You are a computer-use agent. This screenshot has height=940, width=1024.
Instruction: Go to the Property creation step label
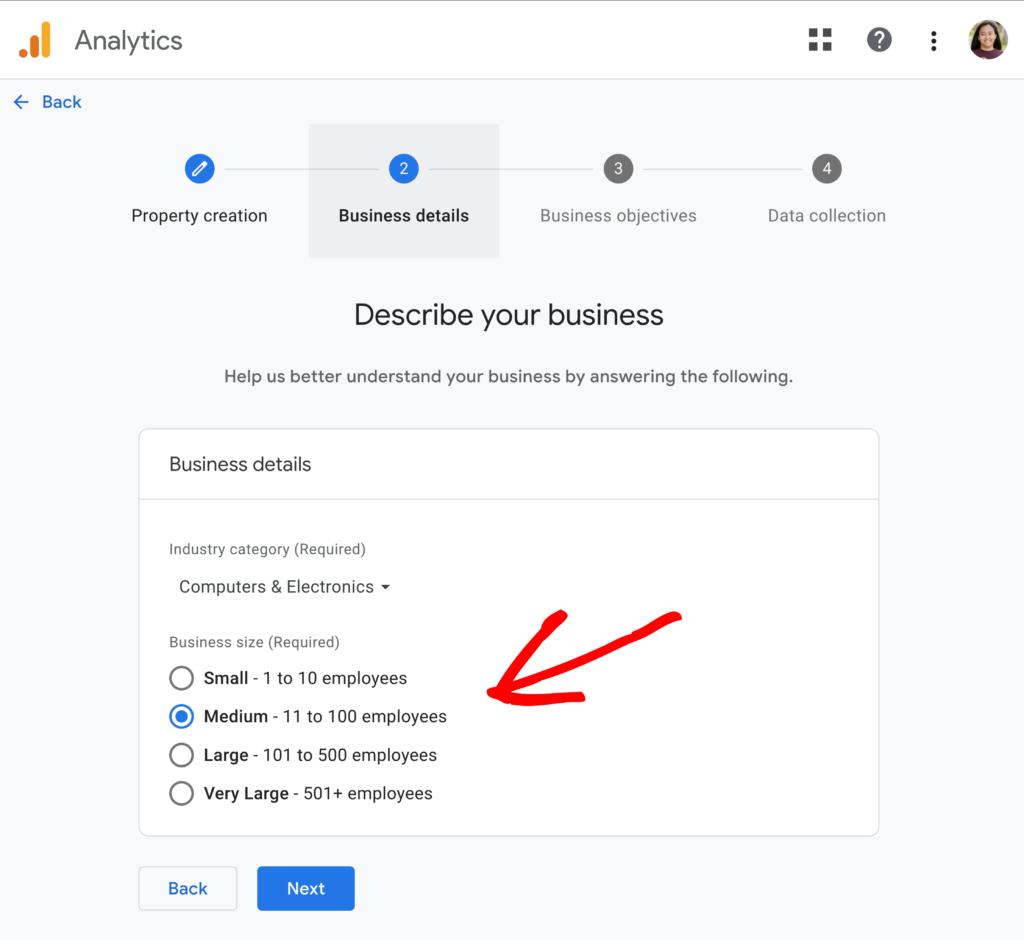tap(199, 215)
